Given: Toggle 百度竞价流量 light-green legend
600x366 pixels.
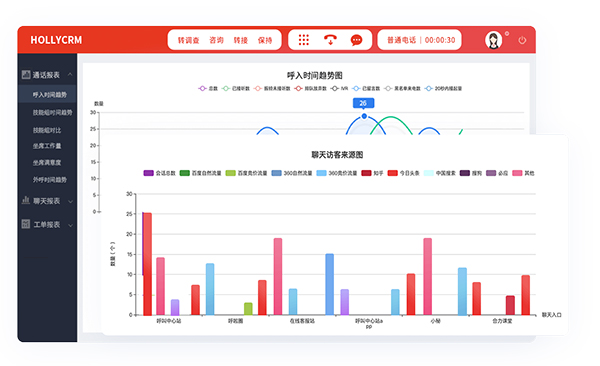Looking at the screenshot, I should 246,173.
